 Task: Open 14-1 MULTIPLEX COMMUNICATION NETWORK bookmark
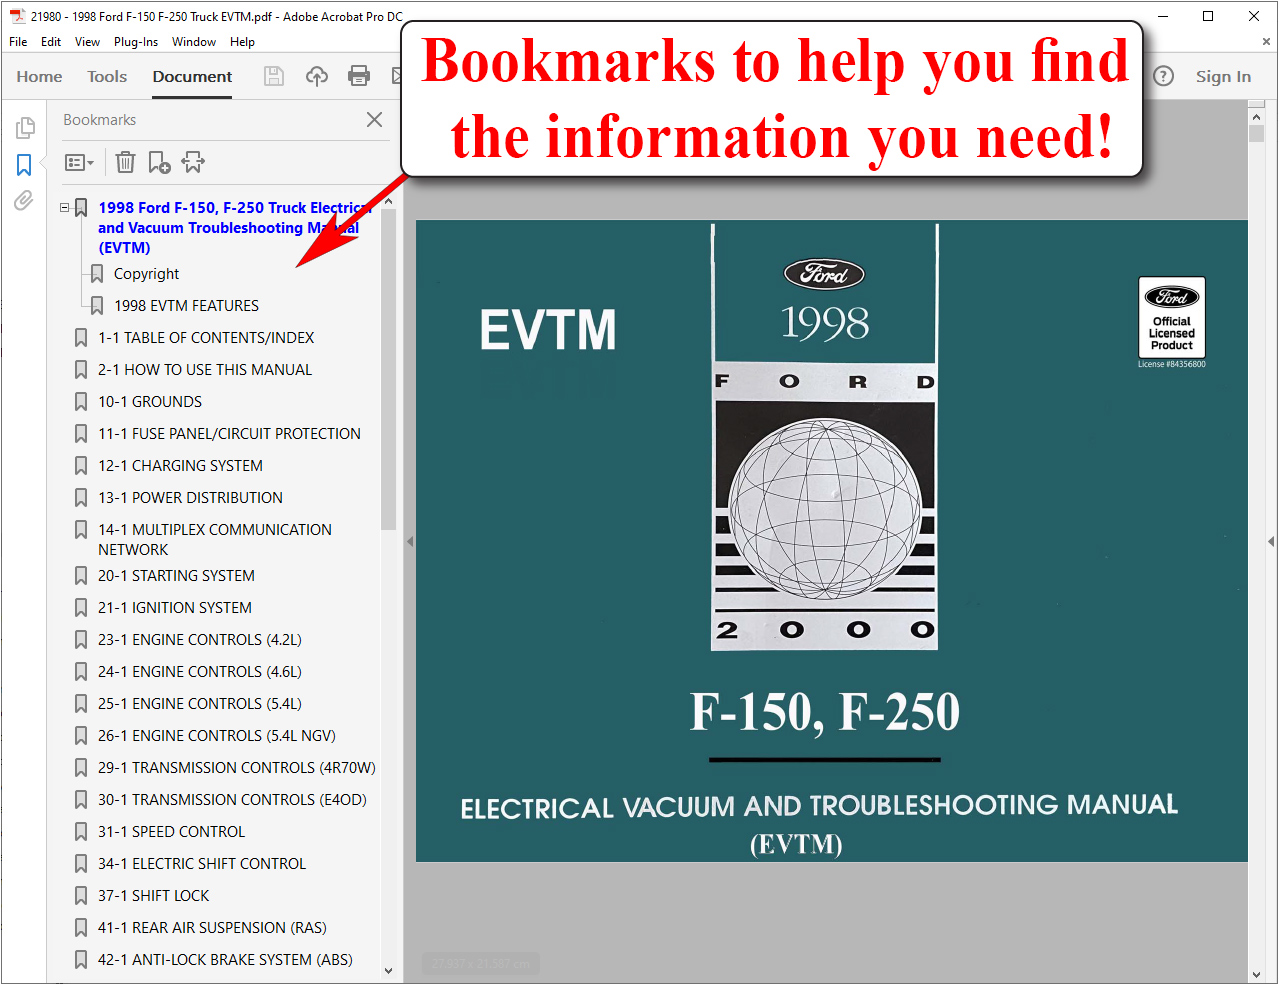click(214, 540)
